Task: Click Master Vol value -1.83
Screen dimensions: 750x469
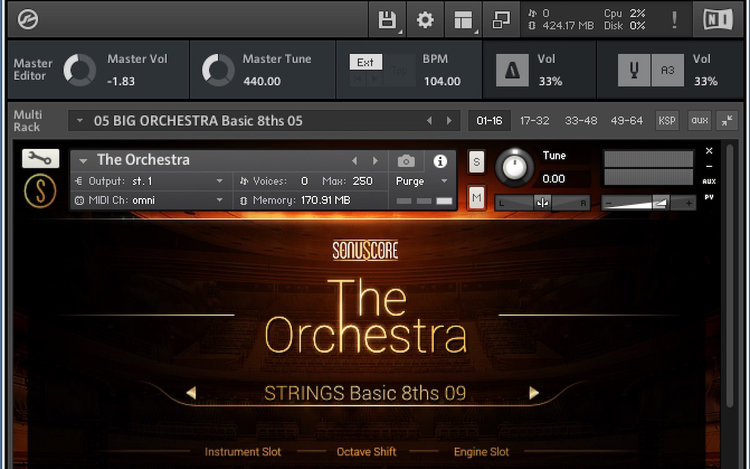Action: [121, 81]
